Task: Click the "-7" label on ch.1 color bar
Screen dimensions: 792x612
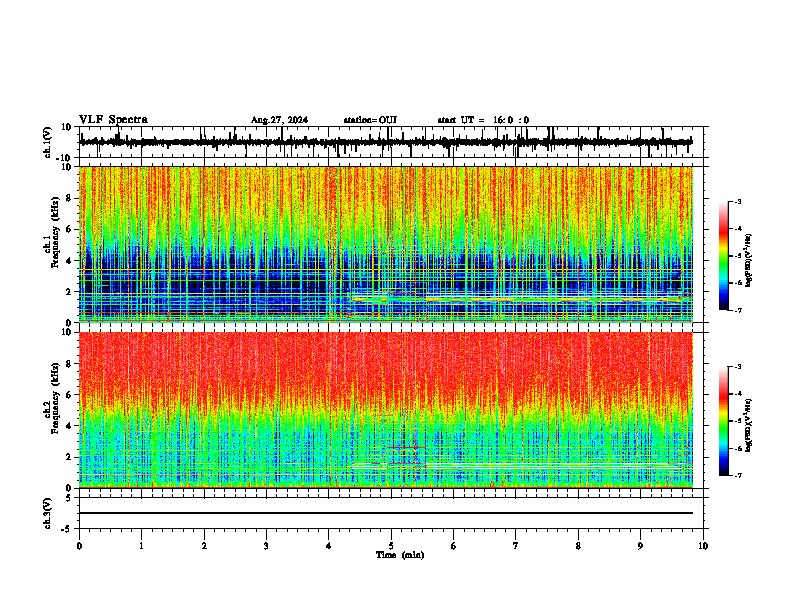Action: [738, 310]
